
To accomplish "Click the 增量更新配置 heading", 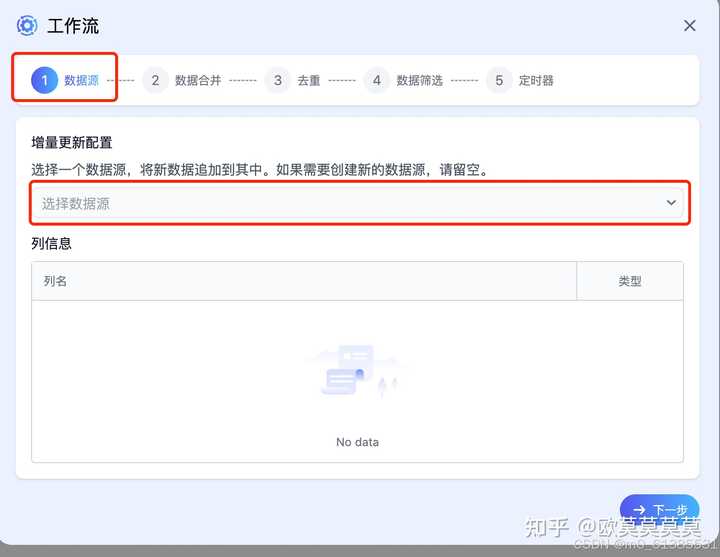I will 72,142.
